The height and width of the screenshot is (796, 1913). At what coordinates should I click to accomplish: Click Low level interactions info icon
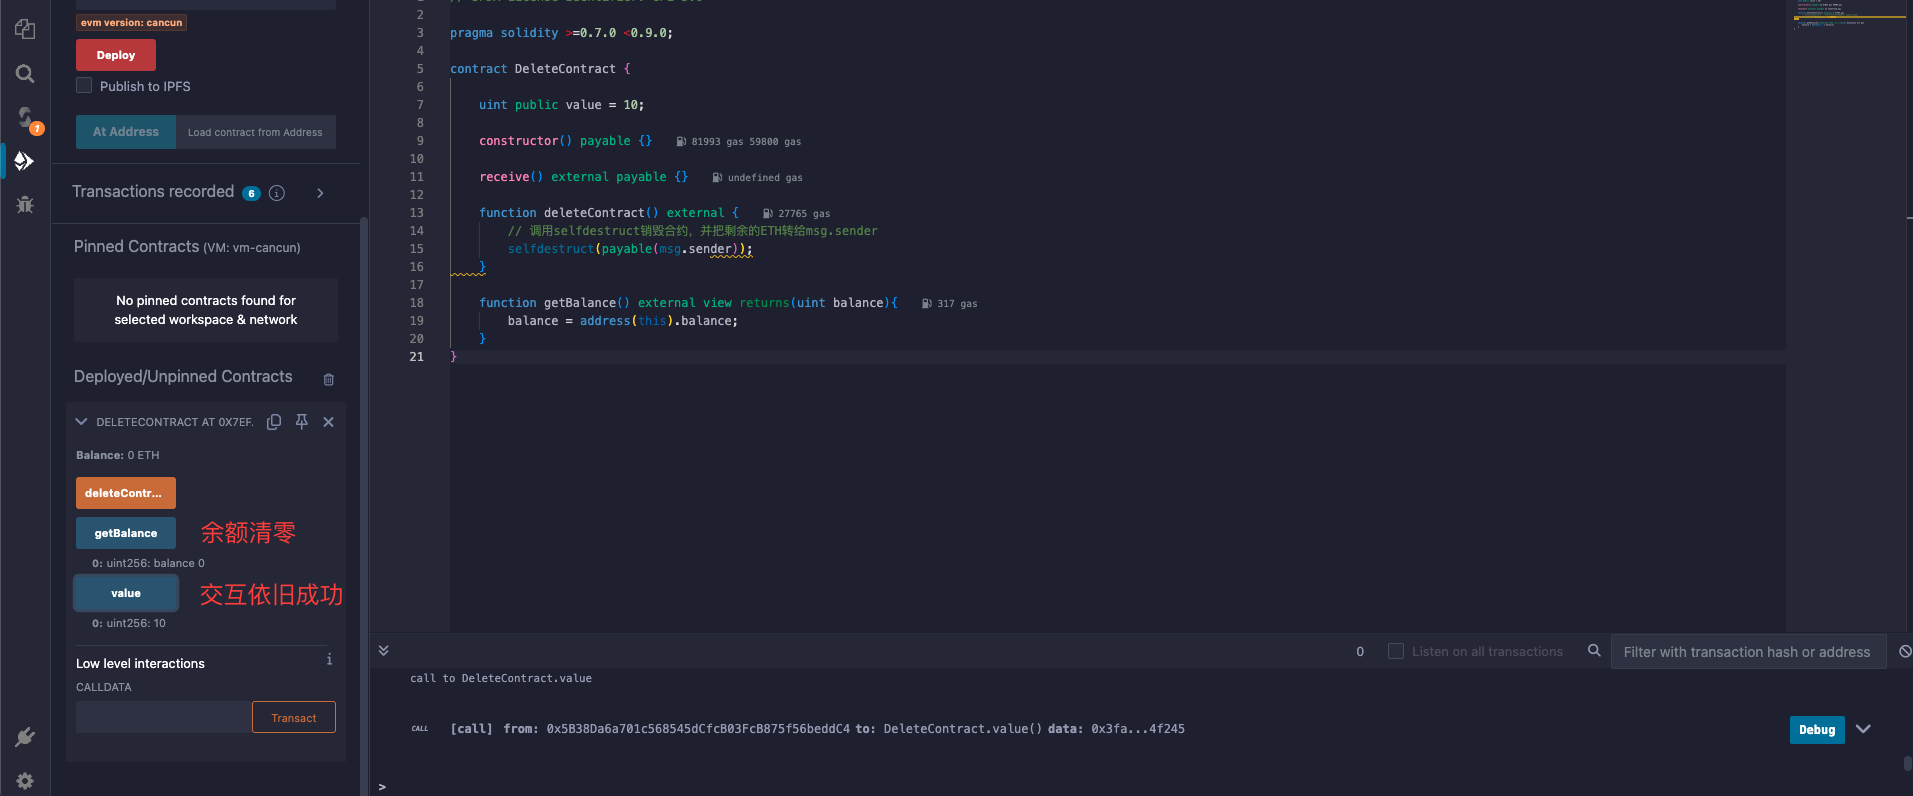pos(329,659)
